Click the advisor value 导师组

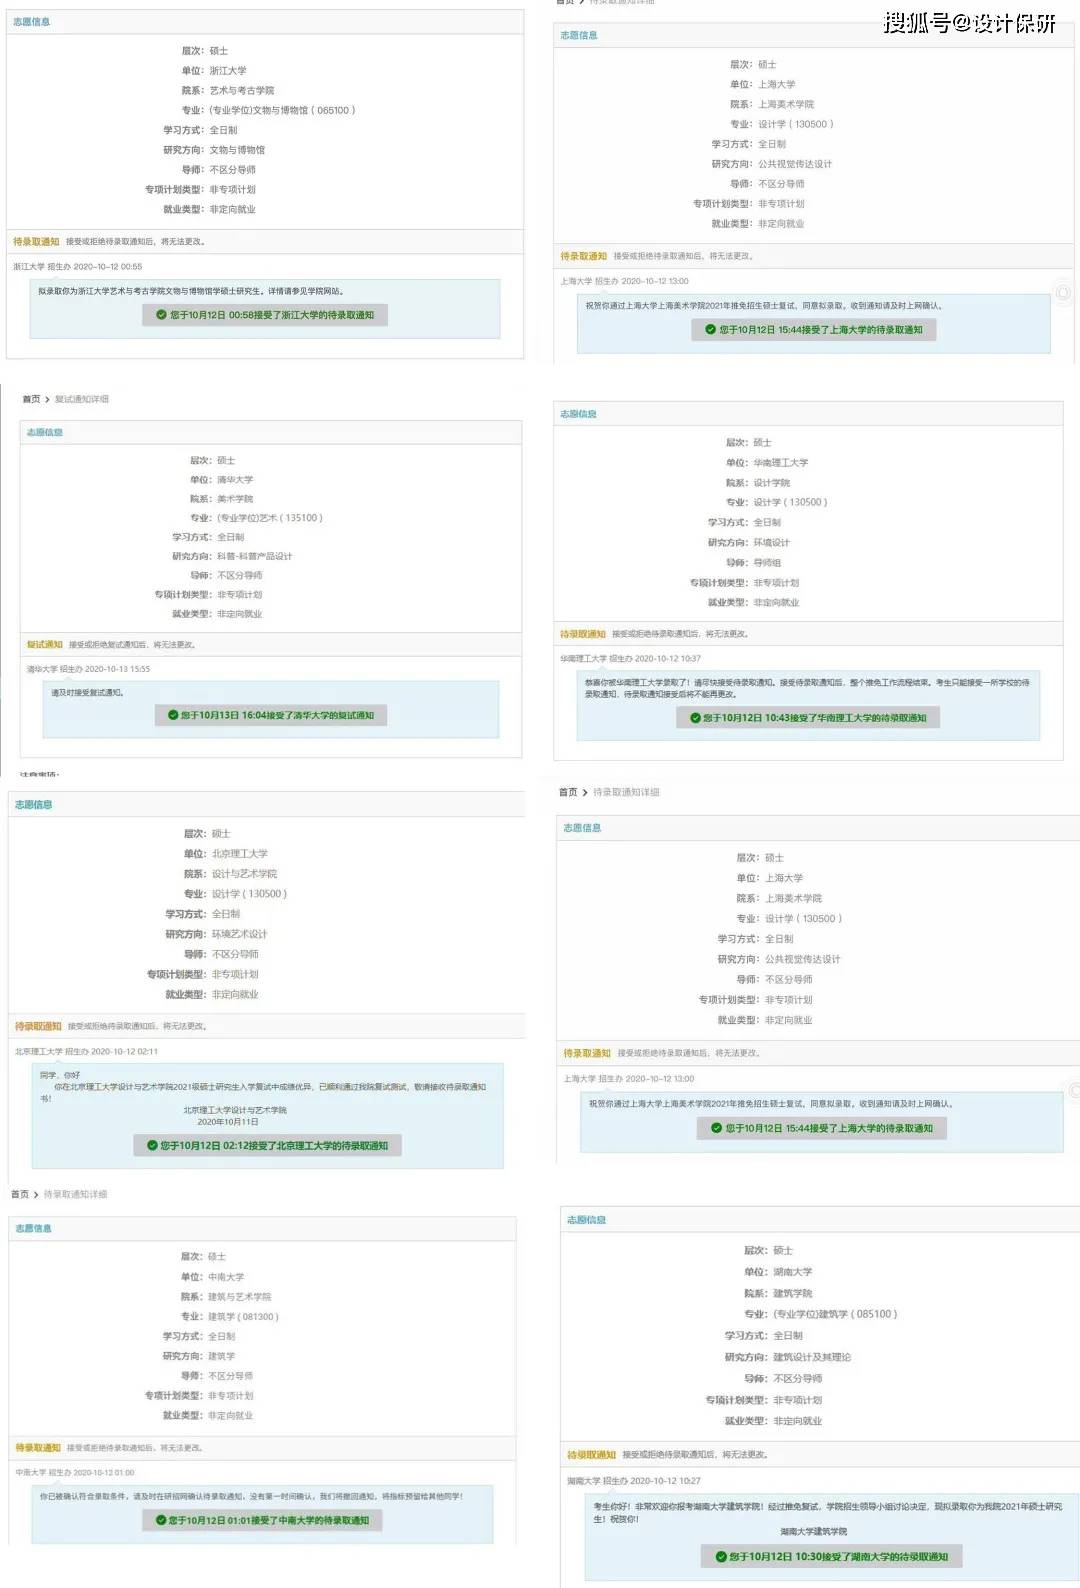click(767, 563)
